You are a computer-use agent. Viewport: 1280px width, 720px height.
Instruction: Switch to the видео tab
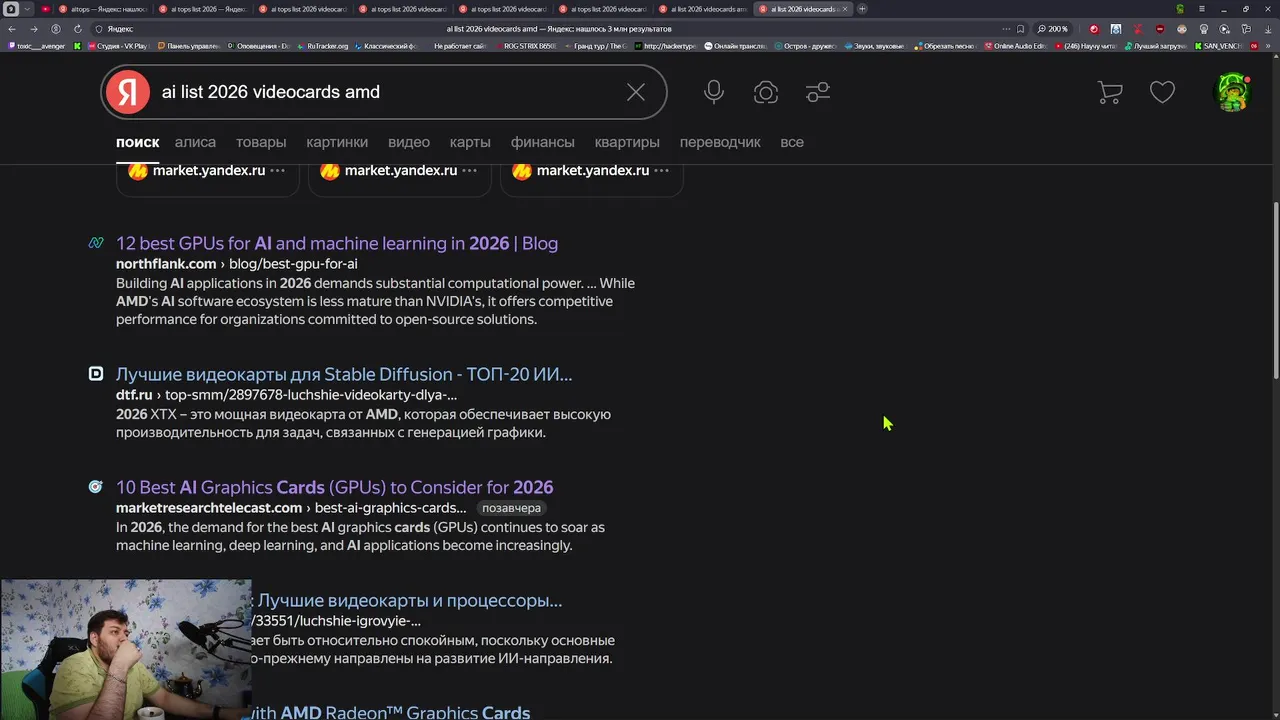tap(409, 142)
